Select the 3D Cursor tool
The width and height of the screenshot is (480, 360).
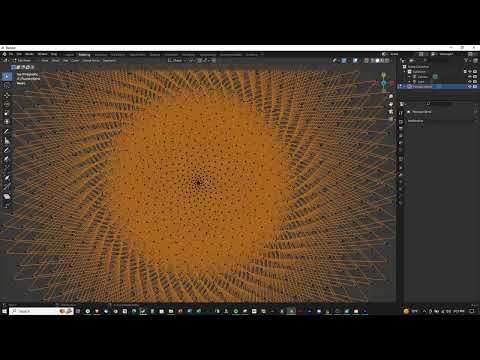pyautogui.click(x=7, y=86)
